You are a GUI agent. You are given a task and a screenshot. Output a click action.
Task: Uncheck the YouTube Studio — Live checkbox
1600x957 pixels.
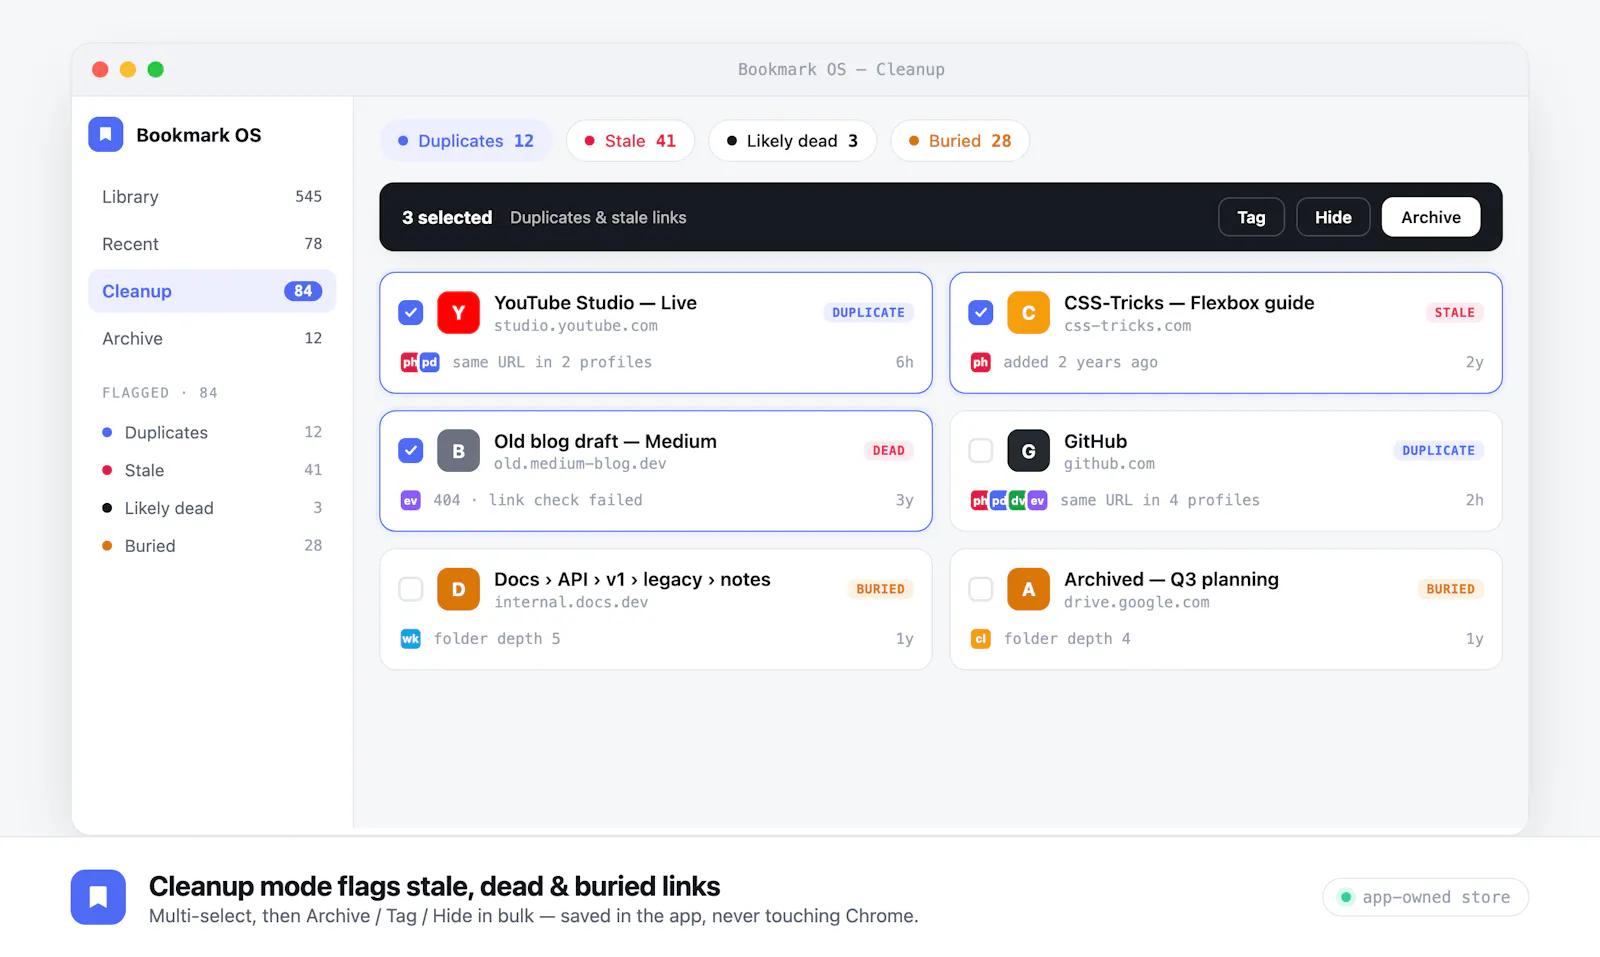[410, 313]
